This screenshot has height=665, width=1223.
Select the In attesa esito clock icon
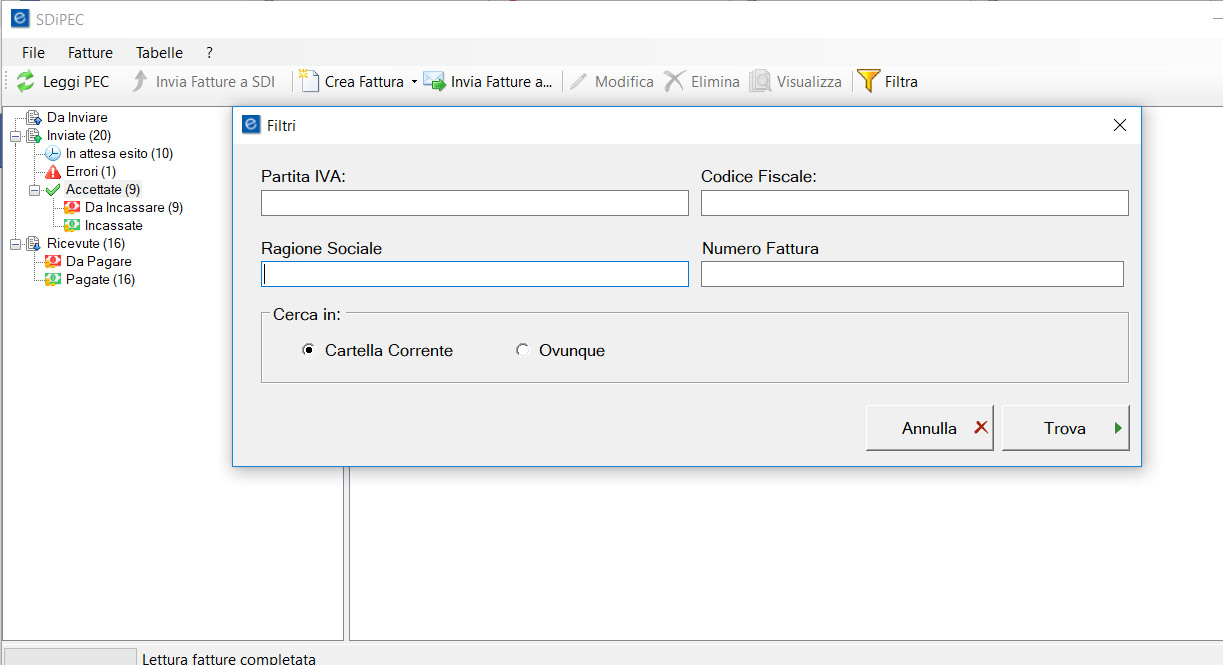(x=53, y=154)
